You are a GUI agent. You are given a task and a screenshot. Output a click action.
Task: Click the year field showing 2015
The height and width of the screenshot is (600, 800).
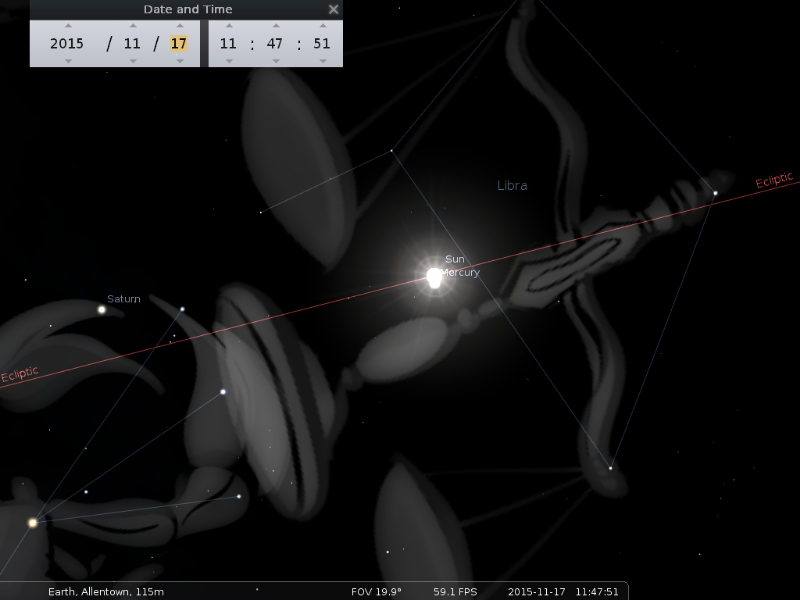[67, 44]
